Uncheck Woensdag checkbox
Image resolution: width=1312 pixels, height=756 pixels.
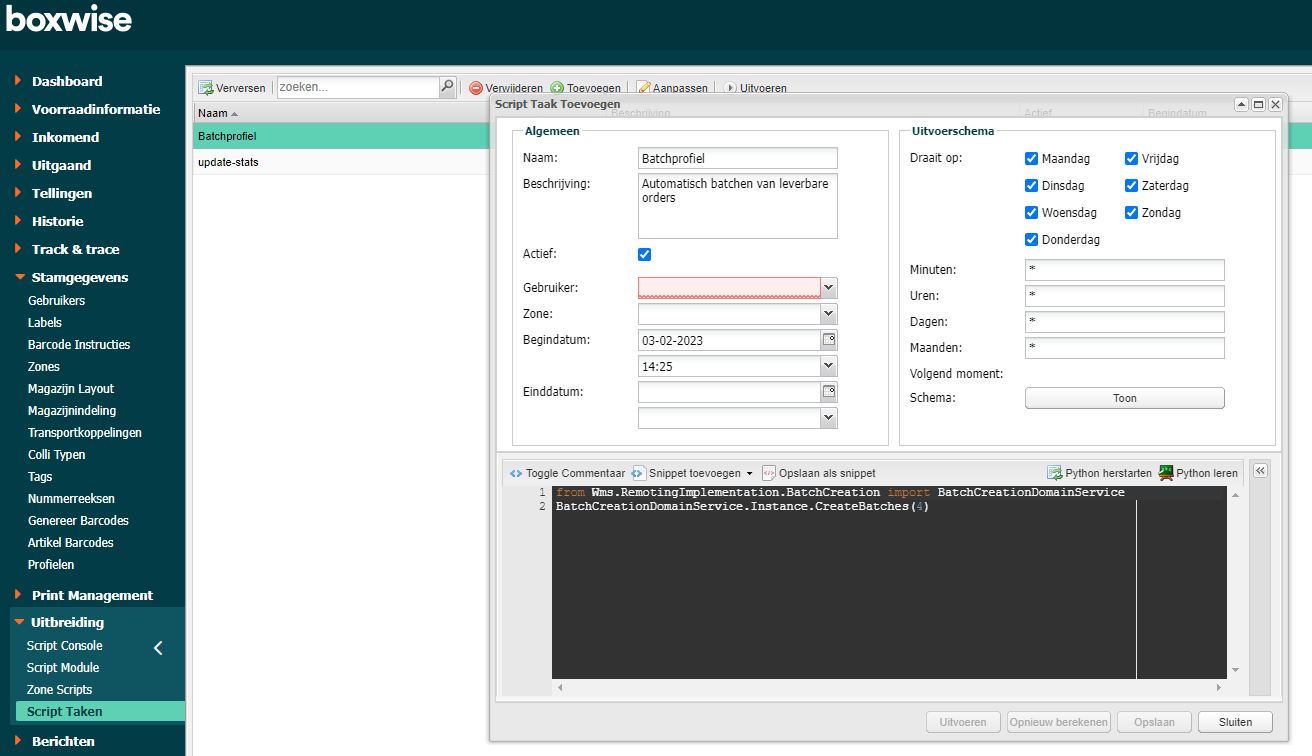coord(1032,213)
